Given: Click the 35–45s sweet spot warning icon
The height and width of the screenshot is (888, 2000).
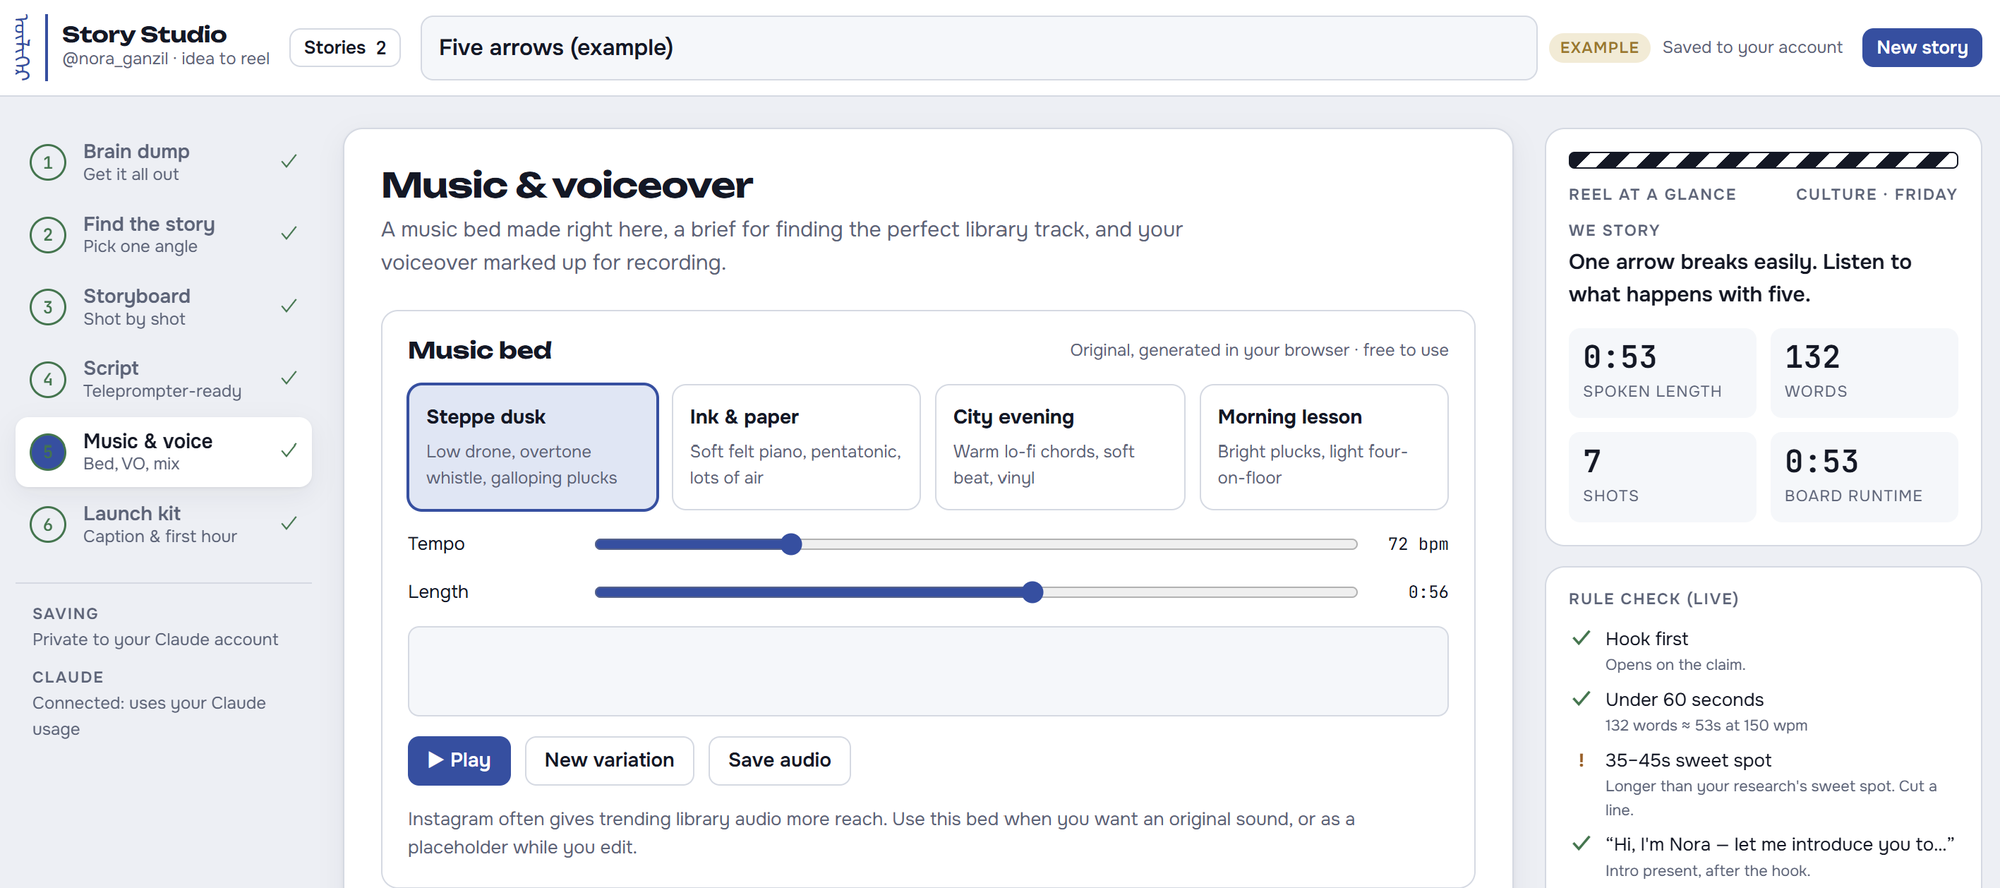Looking at the screenshot, I should tap(1581, 760).
